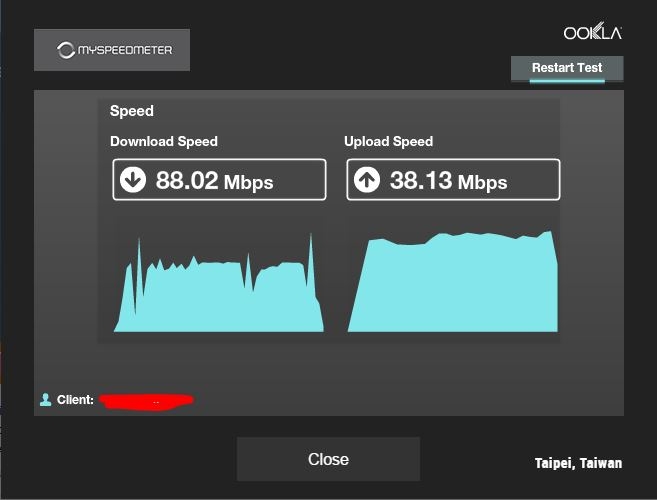Click the upload speed graph
Screen dimensions: 657x500
(x=453, y=281)
